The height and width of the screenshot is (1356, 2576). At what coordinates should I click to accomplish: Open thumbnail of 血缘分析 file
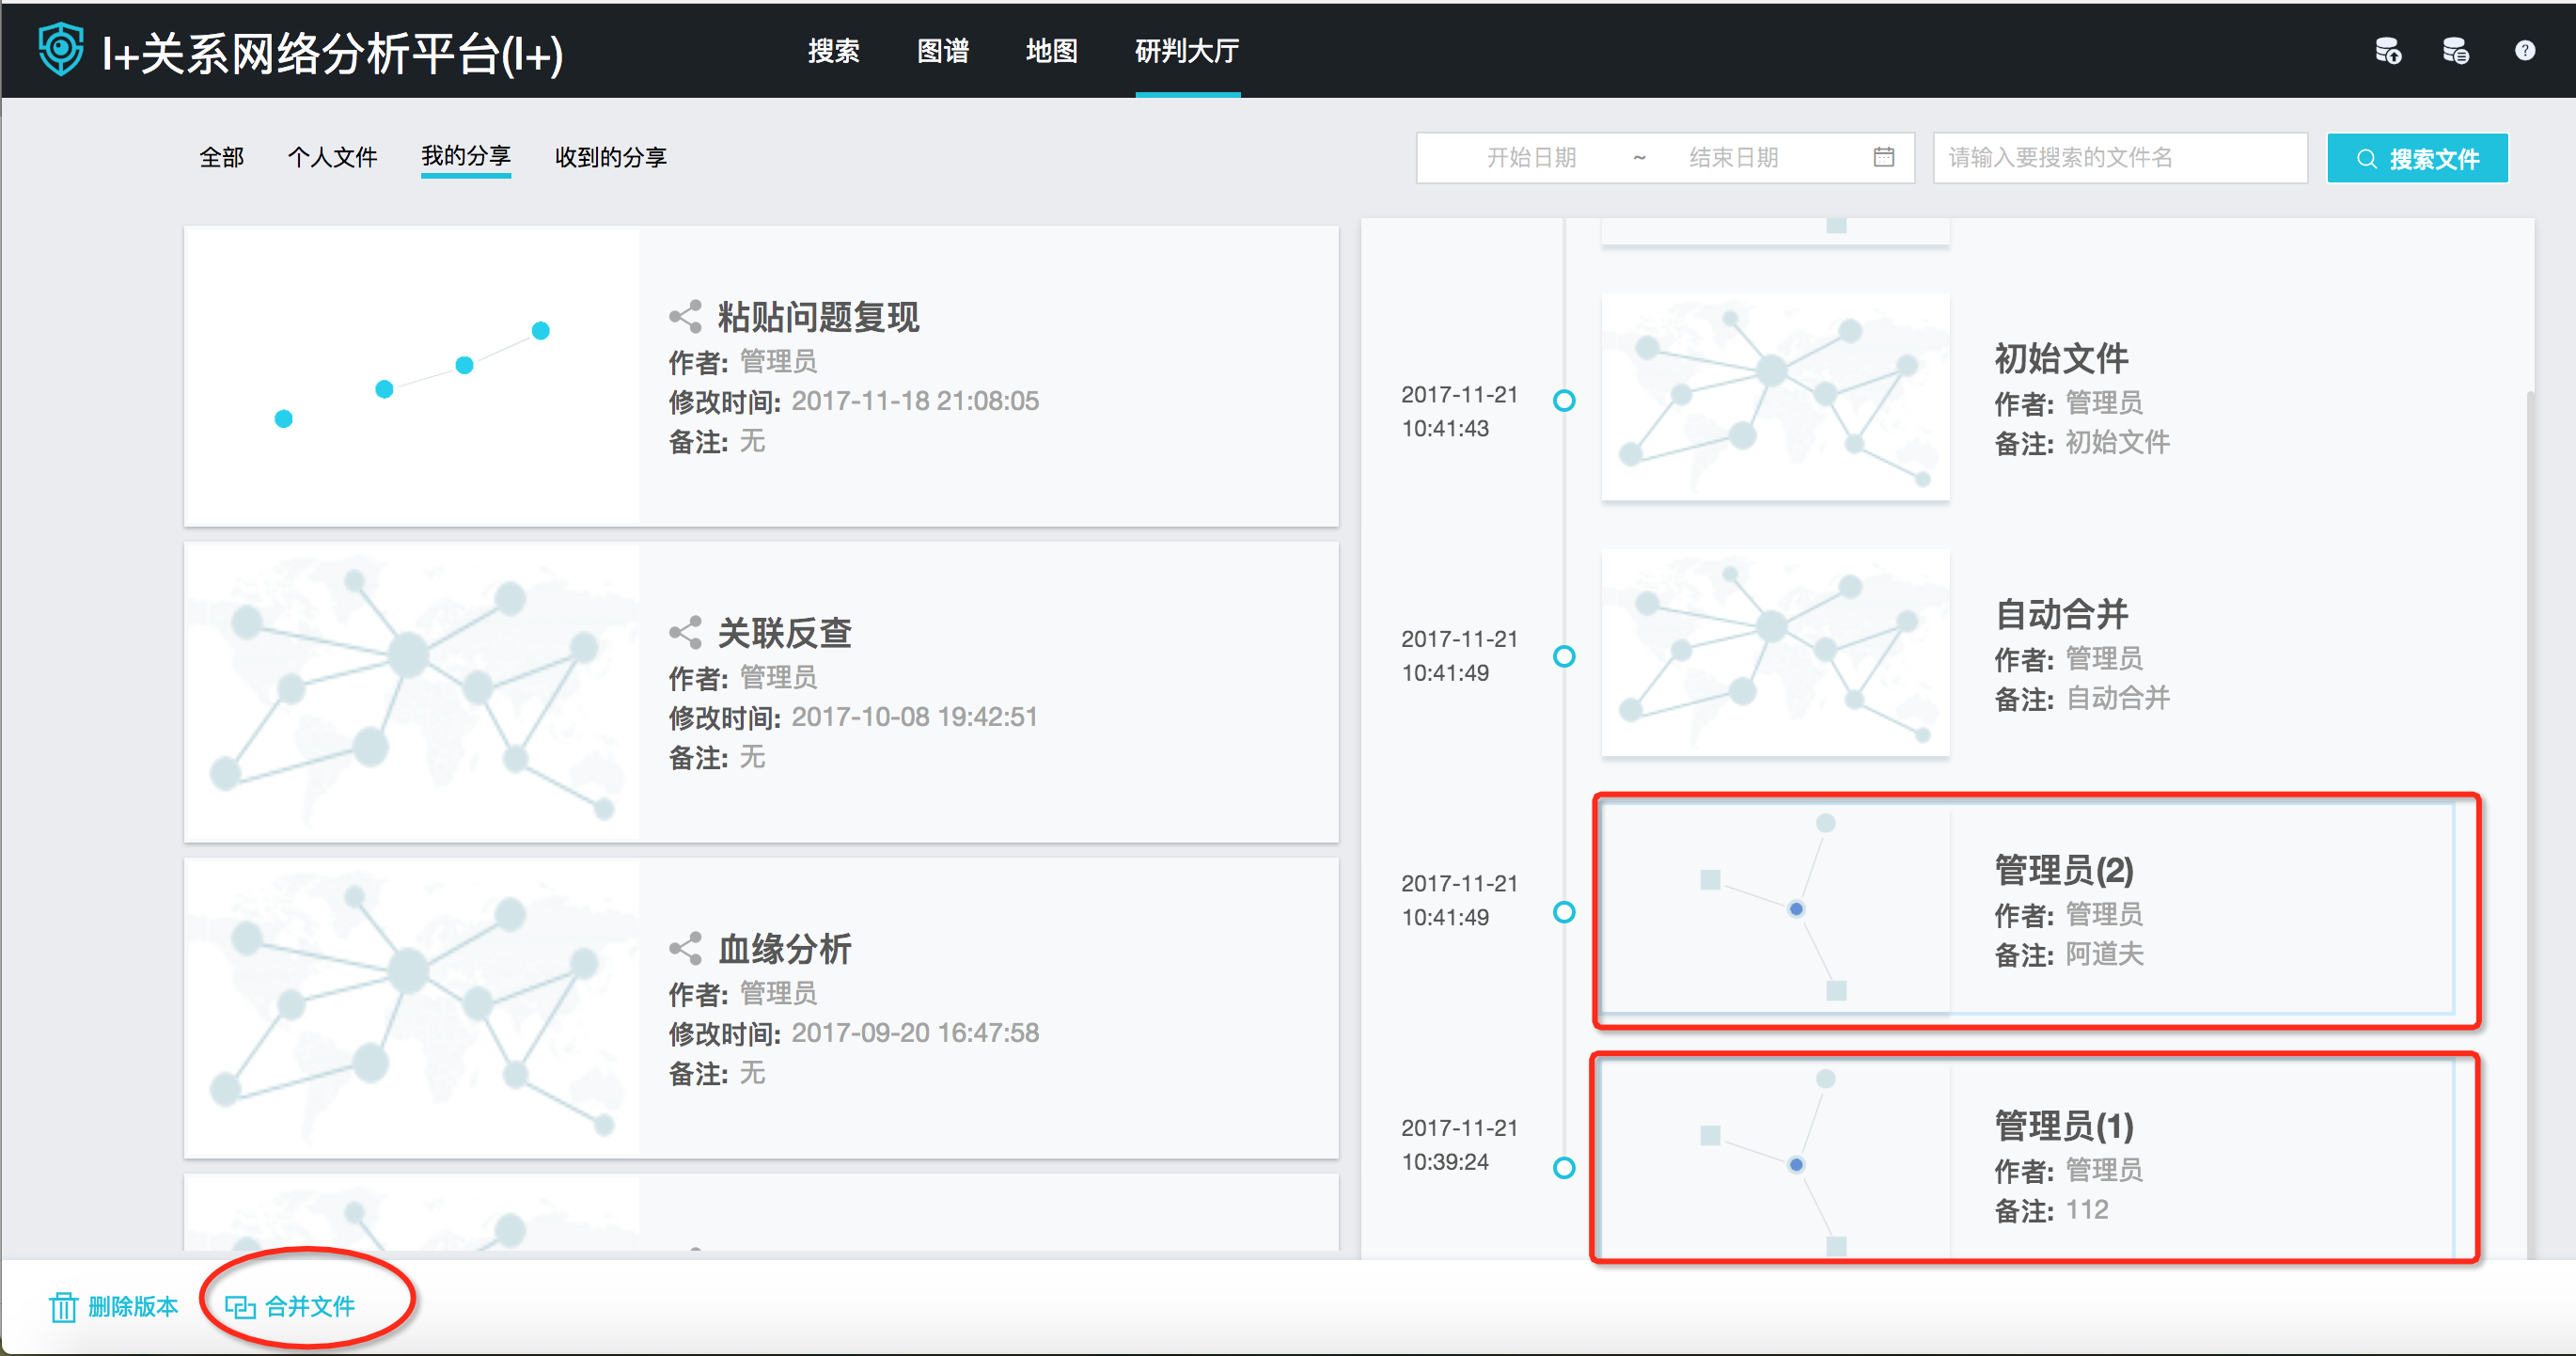point(411,1008)
